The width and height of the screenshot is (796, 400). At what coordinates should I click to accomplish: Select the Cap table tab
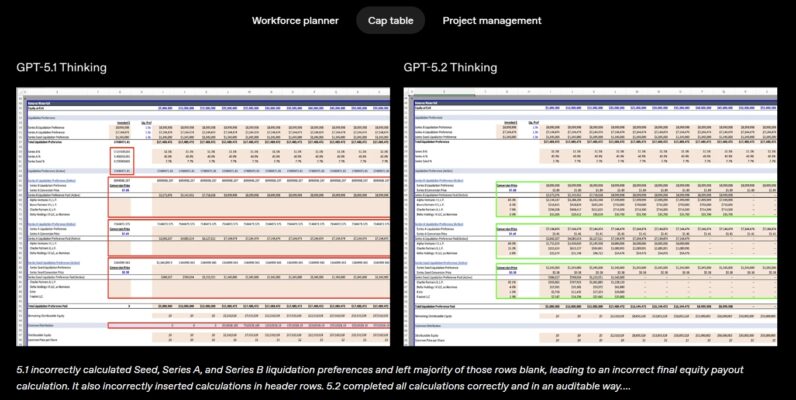tap(390, 20)
